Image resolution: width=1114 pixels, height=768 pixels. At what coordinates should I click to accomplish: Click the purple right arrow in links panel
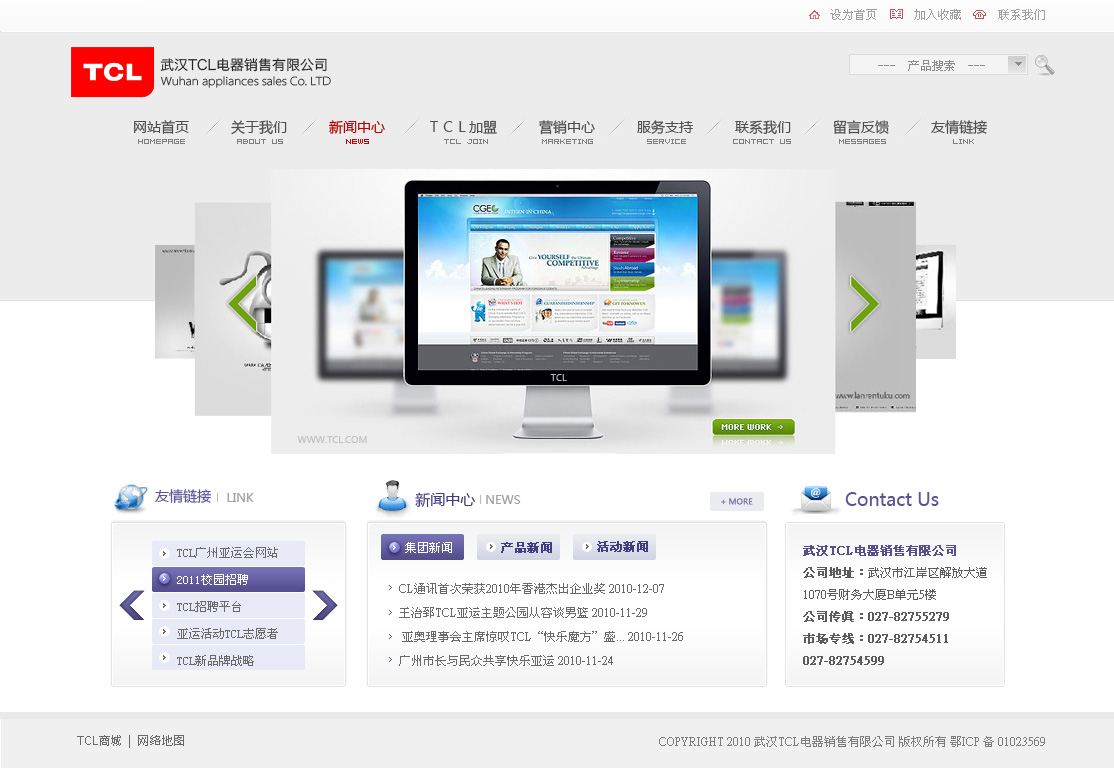click(x=325, y=605)
